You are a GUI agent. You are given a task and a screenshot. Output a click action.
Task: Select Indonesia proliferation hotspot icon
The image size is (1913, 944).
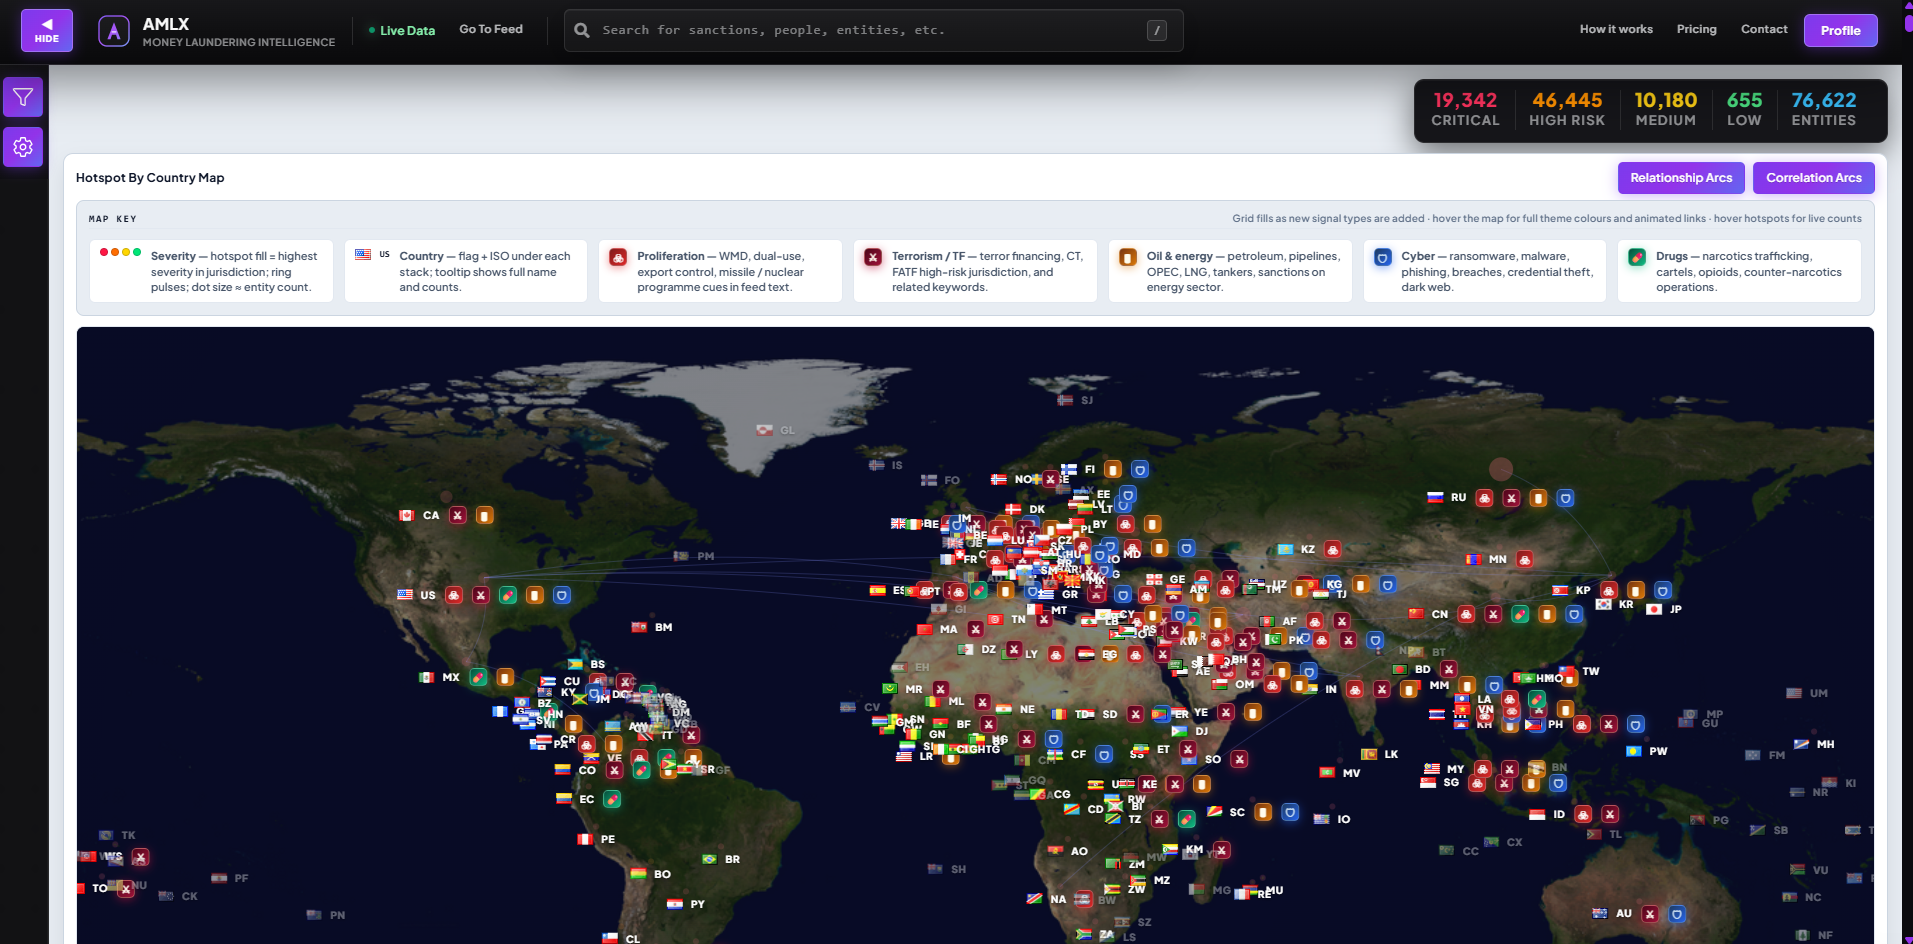point(1583,814)
